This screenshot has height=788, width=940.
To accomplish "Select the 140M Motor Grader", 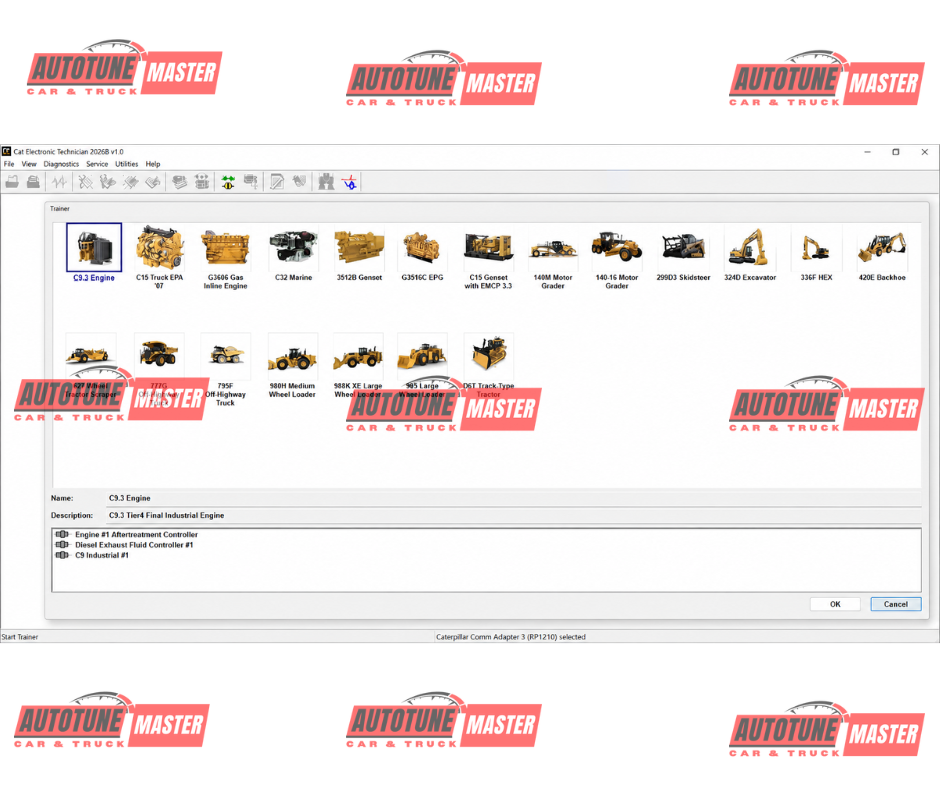I will coord(553,247).
